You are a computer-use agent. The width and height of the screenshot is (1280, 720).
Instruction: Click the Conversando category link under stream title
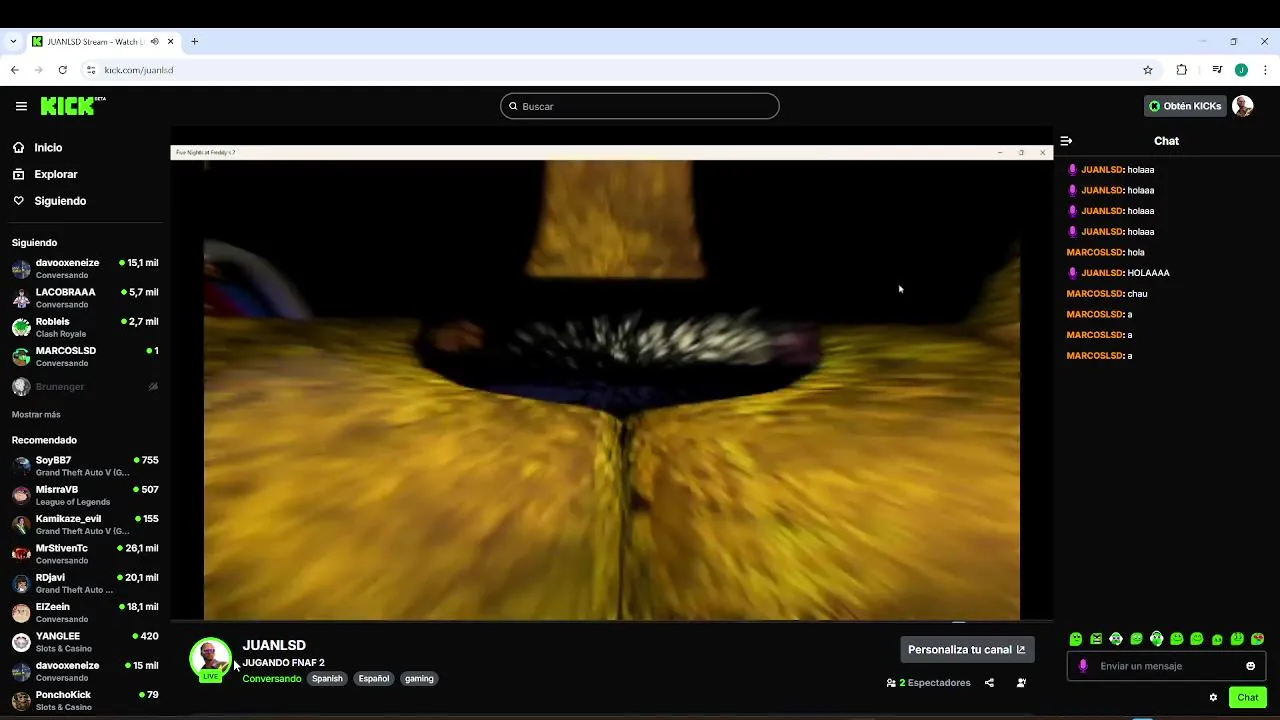[x=271, y=679]
